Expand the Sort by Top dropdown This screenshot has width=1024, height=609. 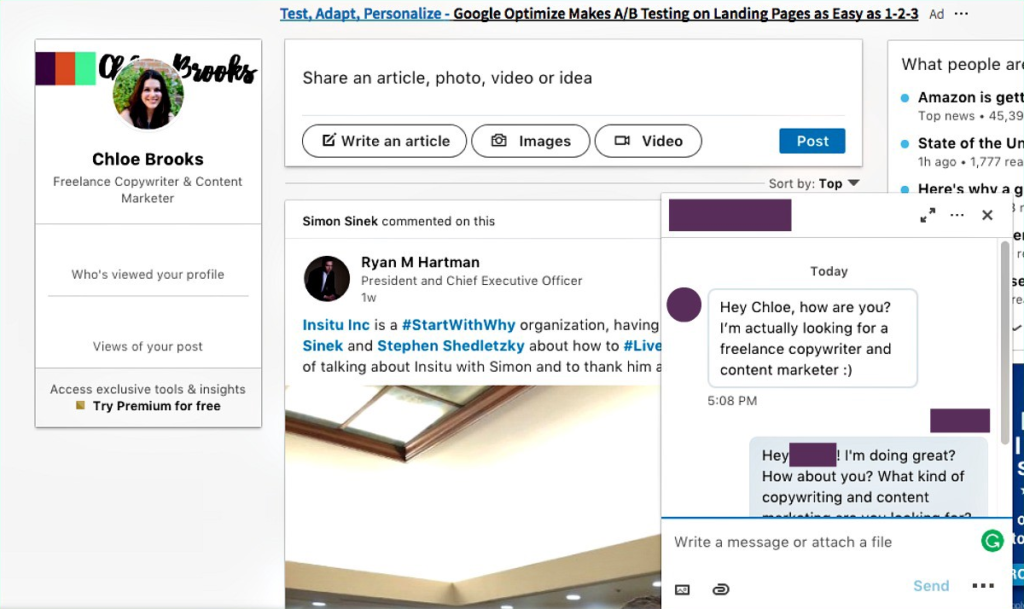pos(810,184)
